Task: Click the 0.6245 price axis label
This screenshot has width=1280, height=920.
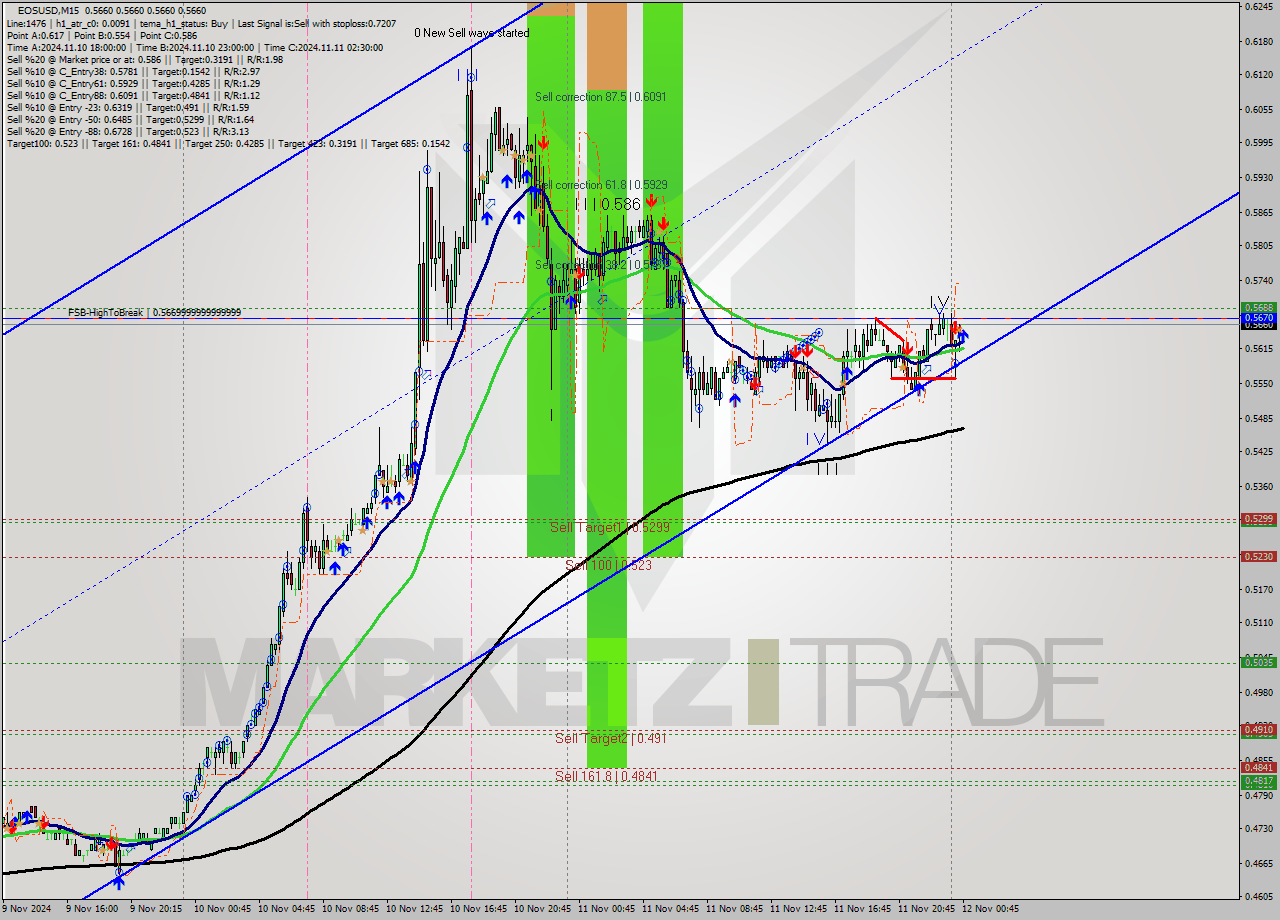Action: [1258, 6]
